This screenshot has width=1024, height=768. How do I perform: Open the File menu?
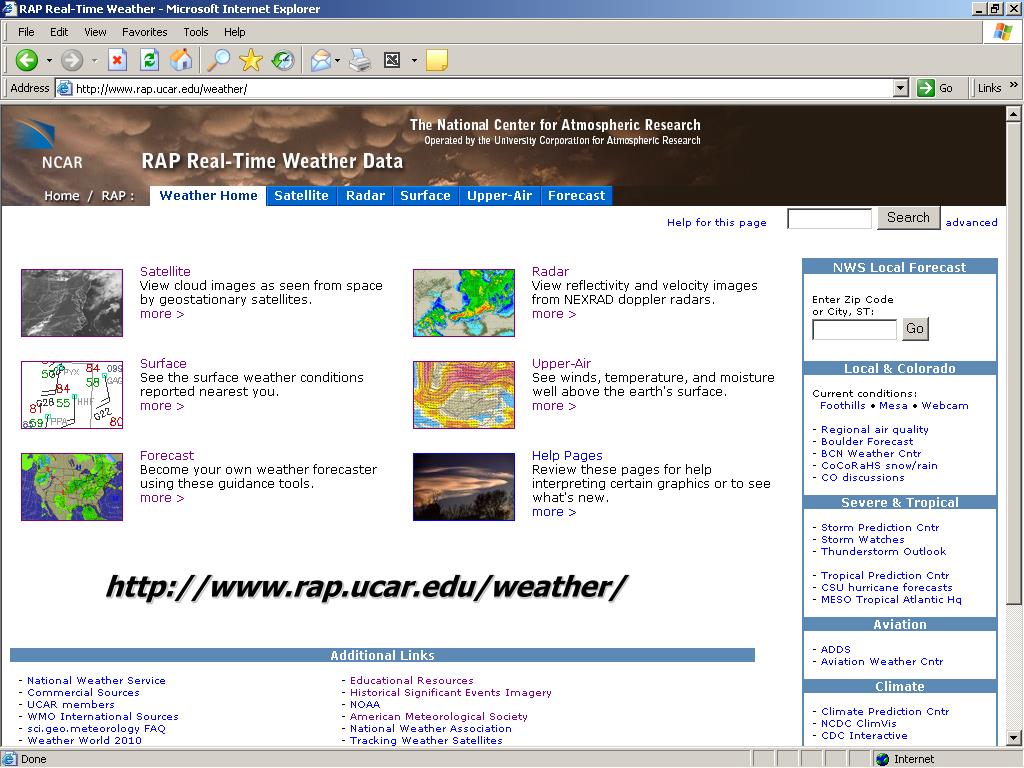[x=26, y=32]
